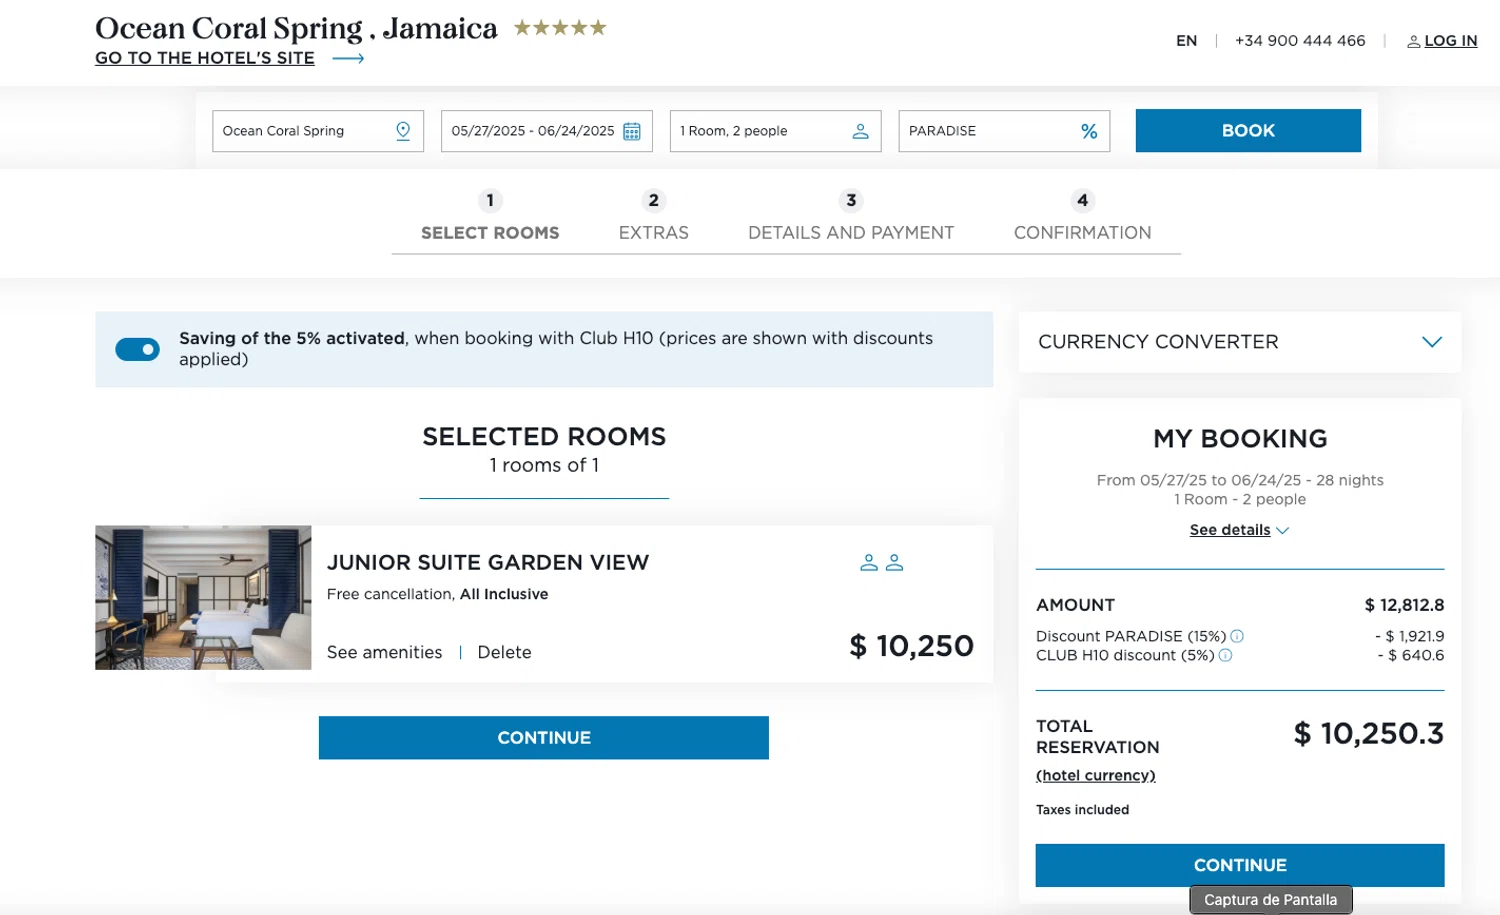Click the guest occupancy icons on Junior Suite

[x=882, y=563]
